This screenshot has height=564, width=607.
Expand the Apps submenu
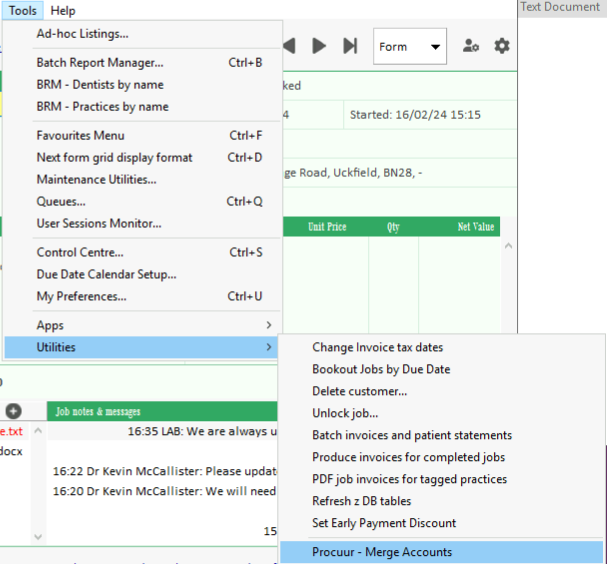click(x=140, y=325)
